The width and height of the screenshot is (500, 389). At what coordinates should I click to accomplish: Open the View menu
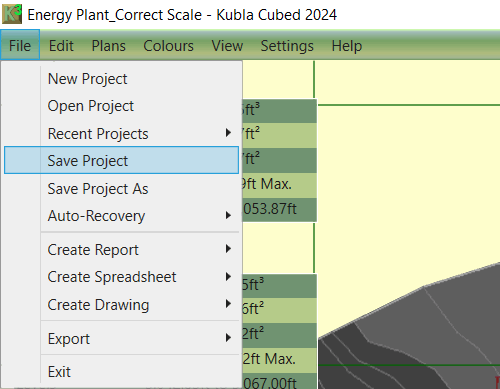227,45
